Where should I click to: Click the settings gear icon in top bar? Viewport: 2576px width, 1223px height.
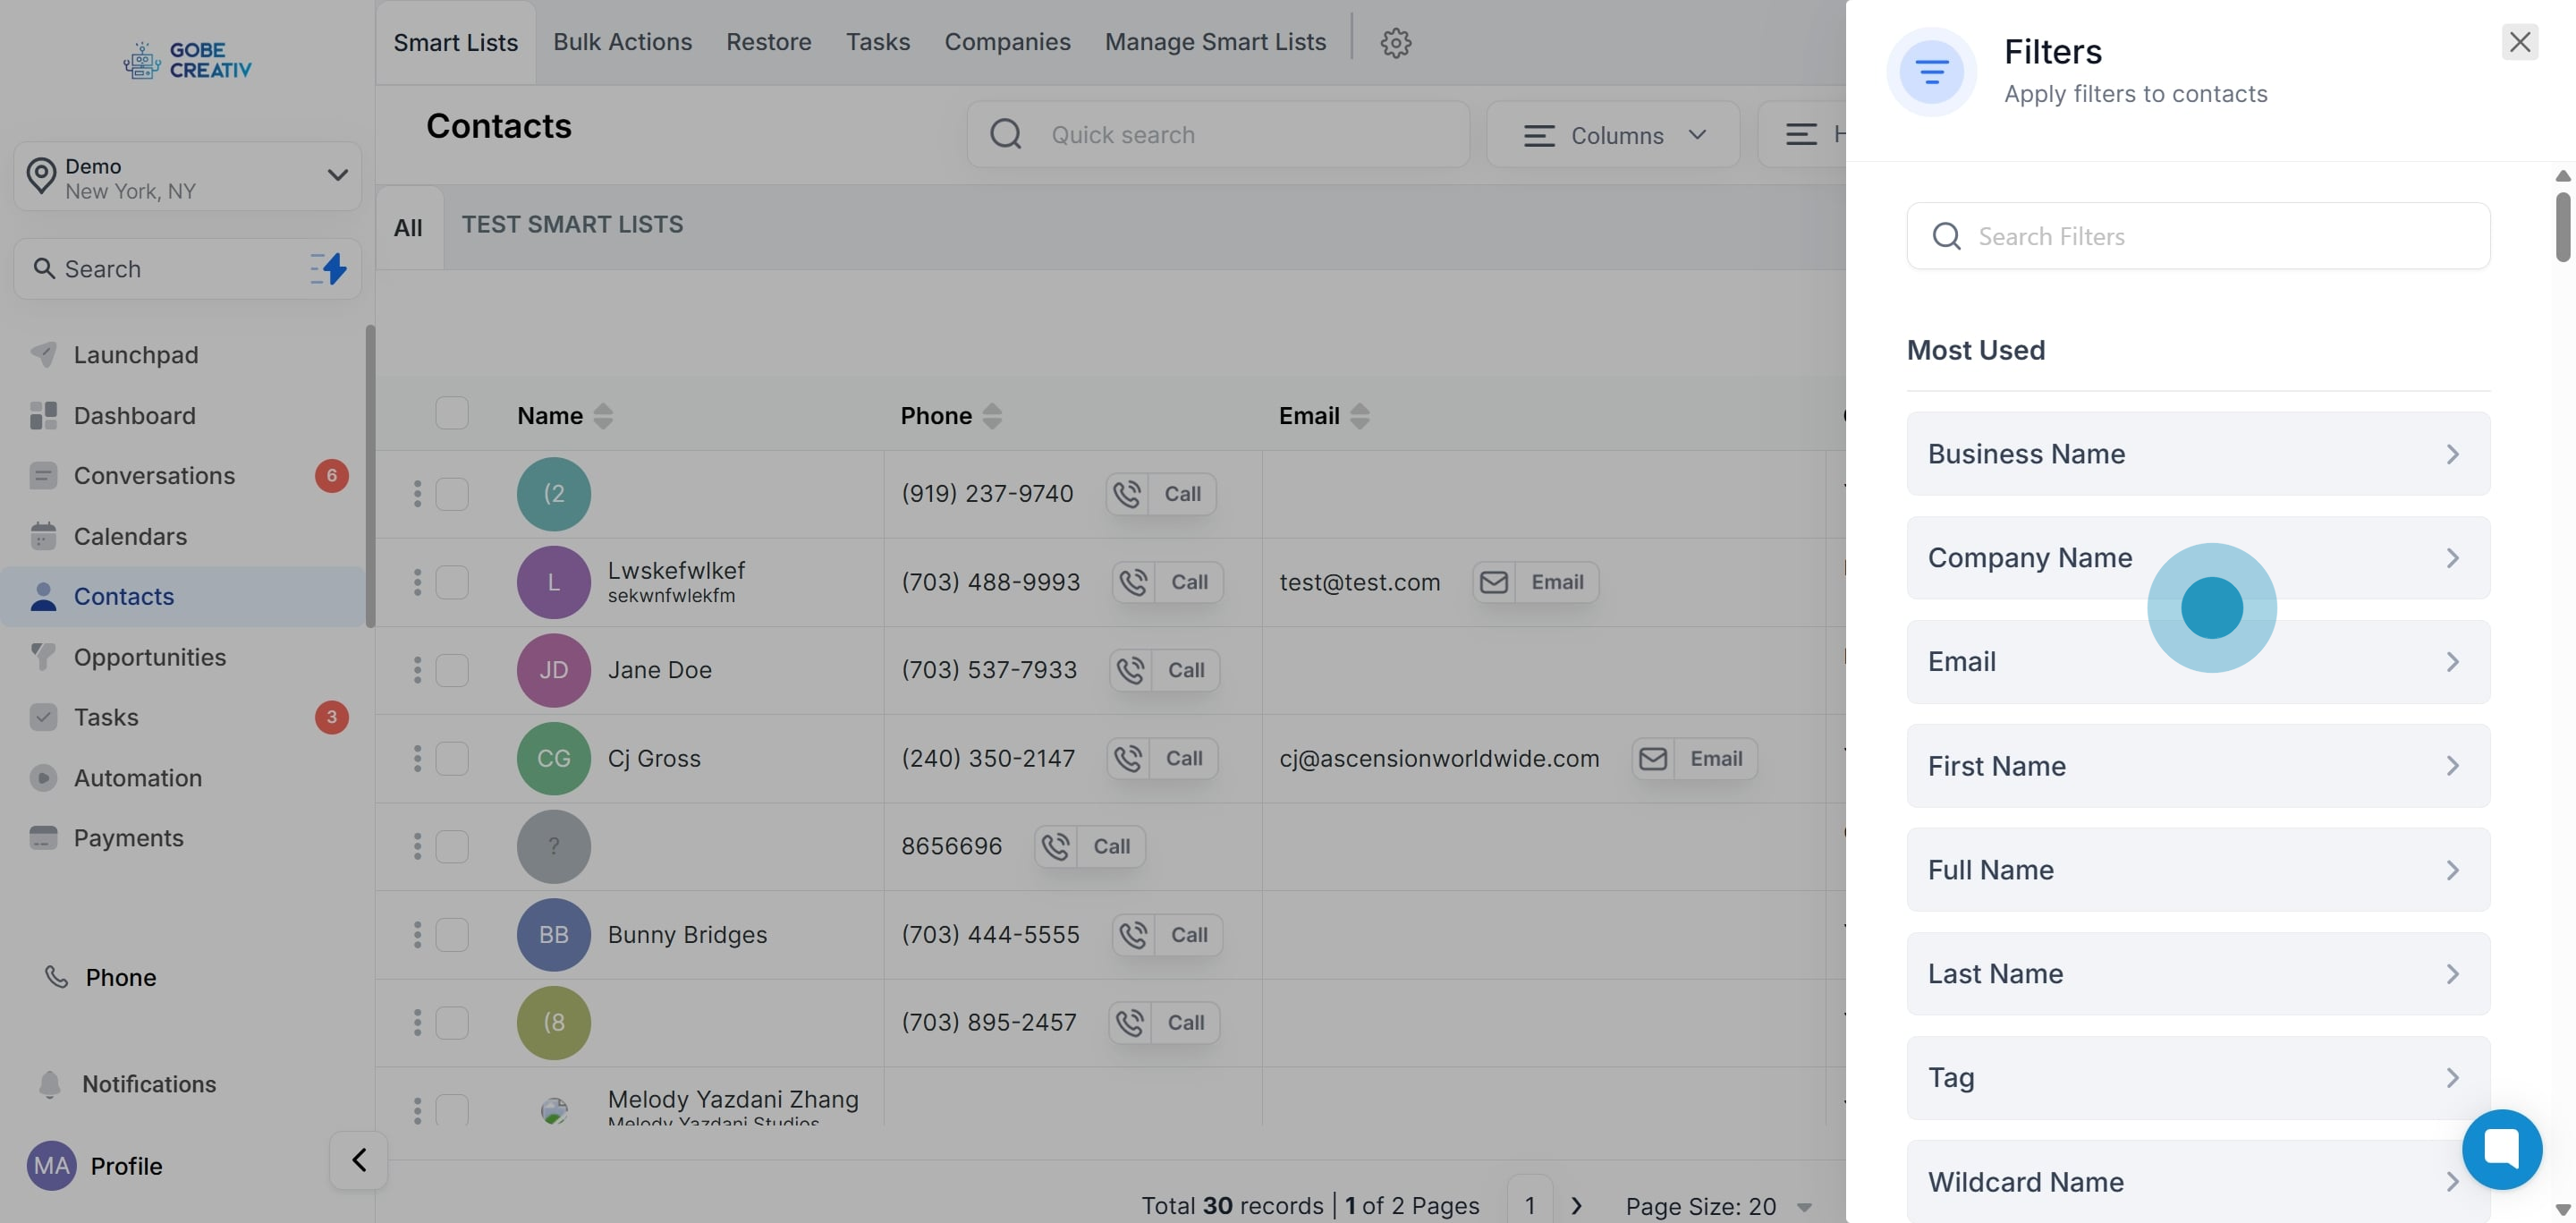click(1395, 43)
